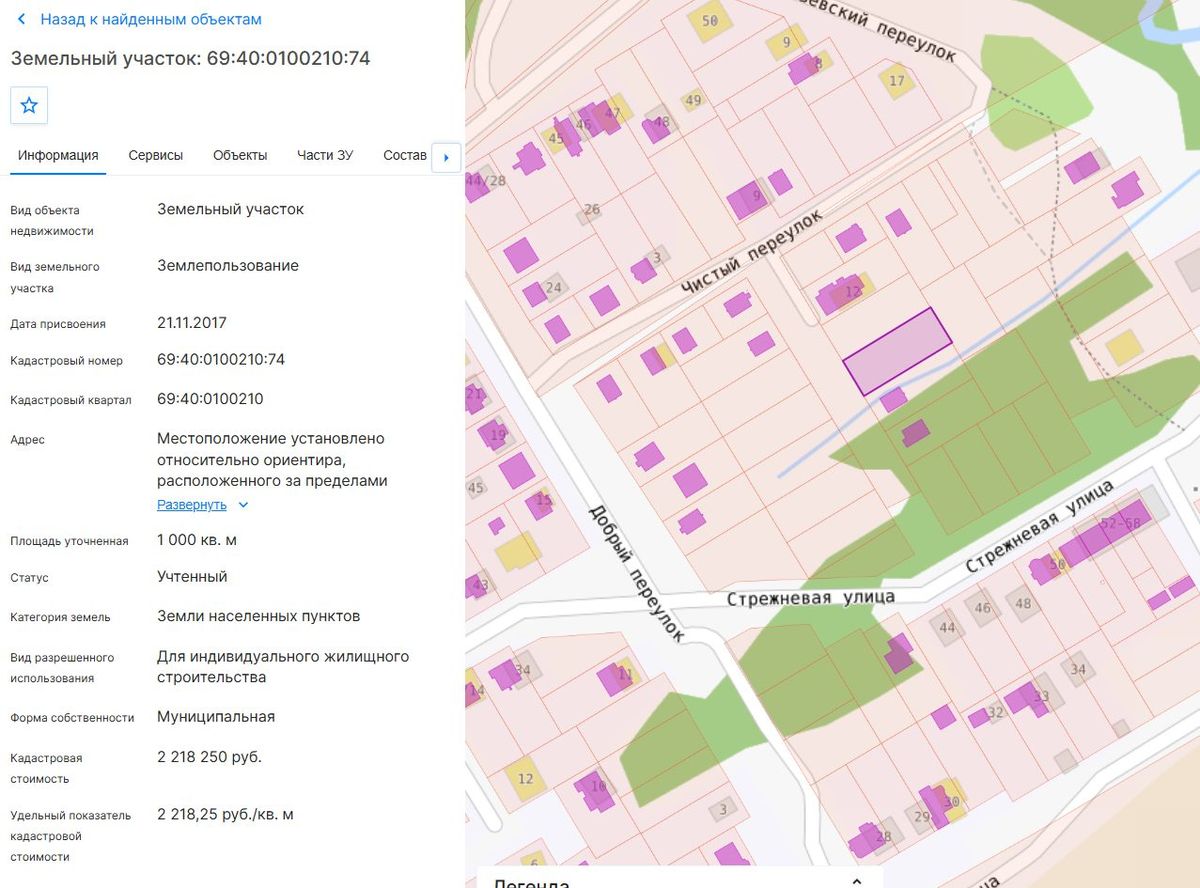
Task: Click house number 11 on map
Action: click(x=626, y=674)
